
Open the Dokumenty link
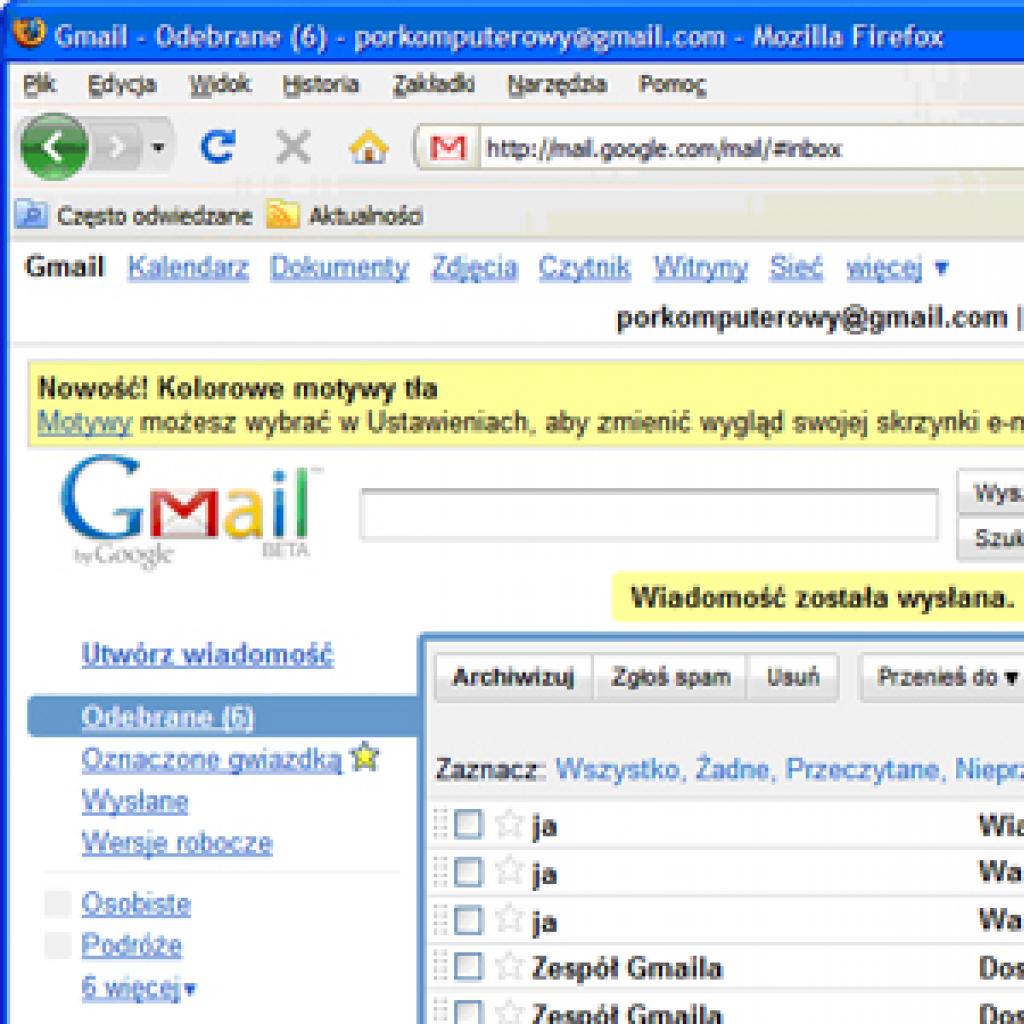click(340, 267)
